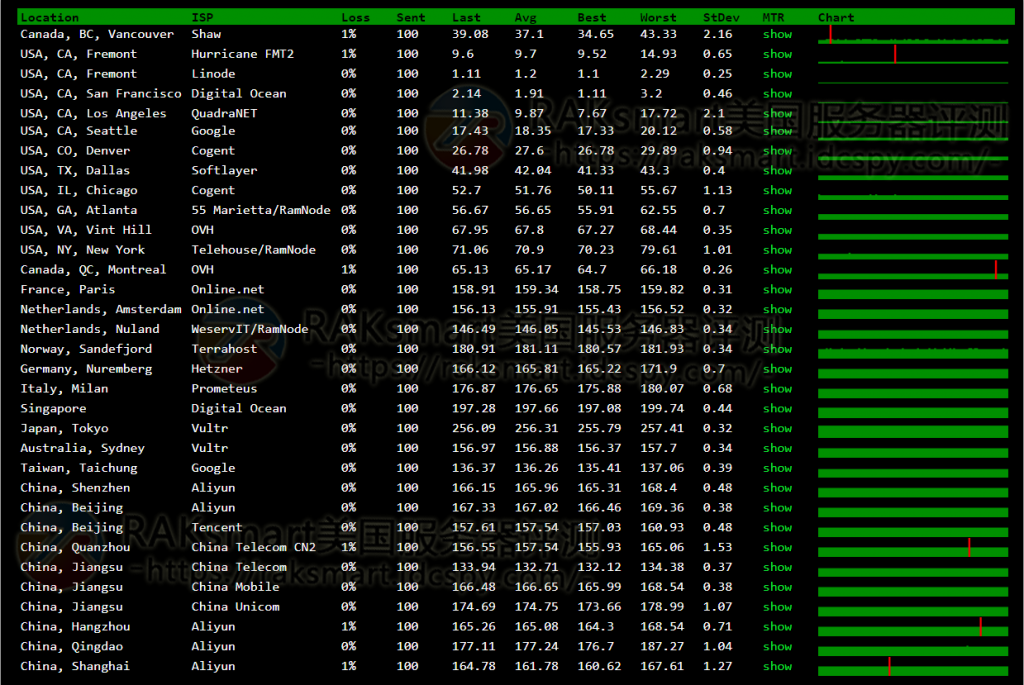The image size is (1024, 685).
Task: Open show link for Dallas Softlayer
Action: click(x=777, y=170)
